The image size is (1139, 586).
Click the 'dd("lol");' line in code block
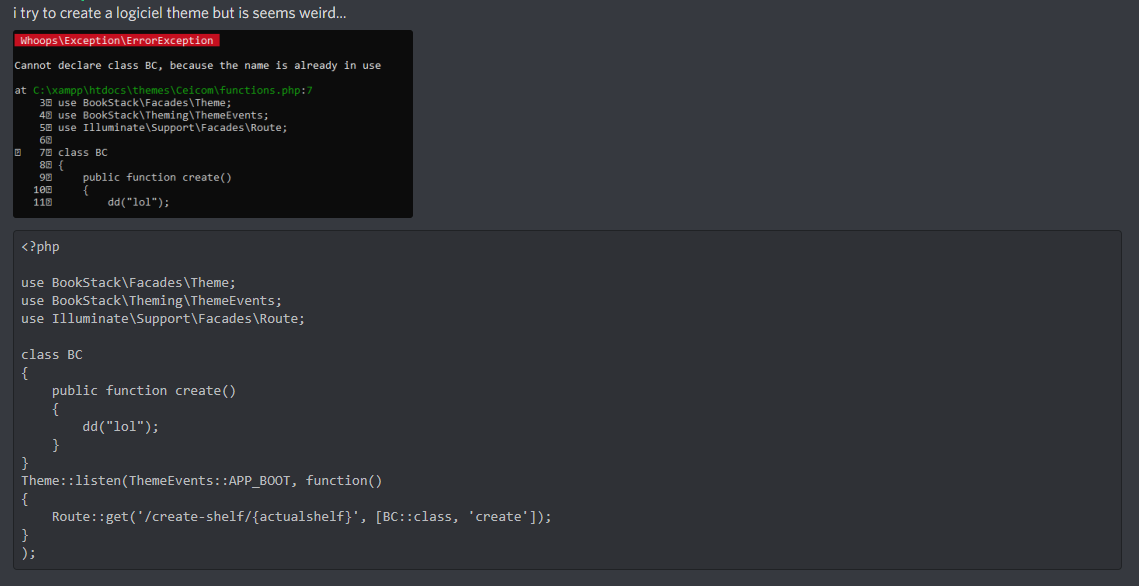pyautogui.click(x=121, y=426)
